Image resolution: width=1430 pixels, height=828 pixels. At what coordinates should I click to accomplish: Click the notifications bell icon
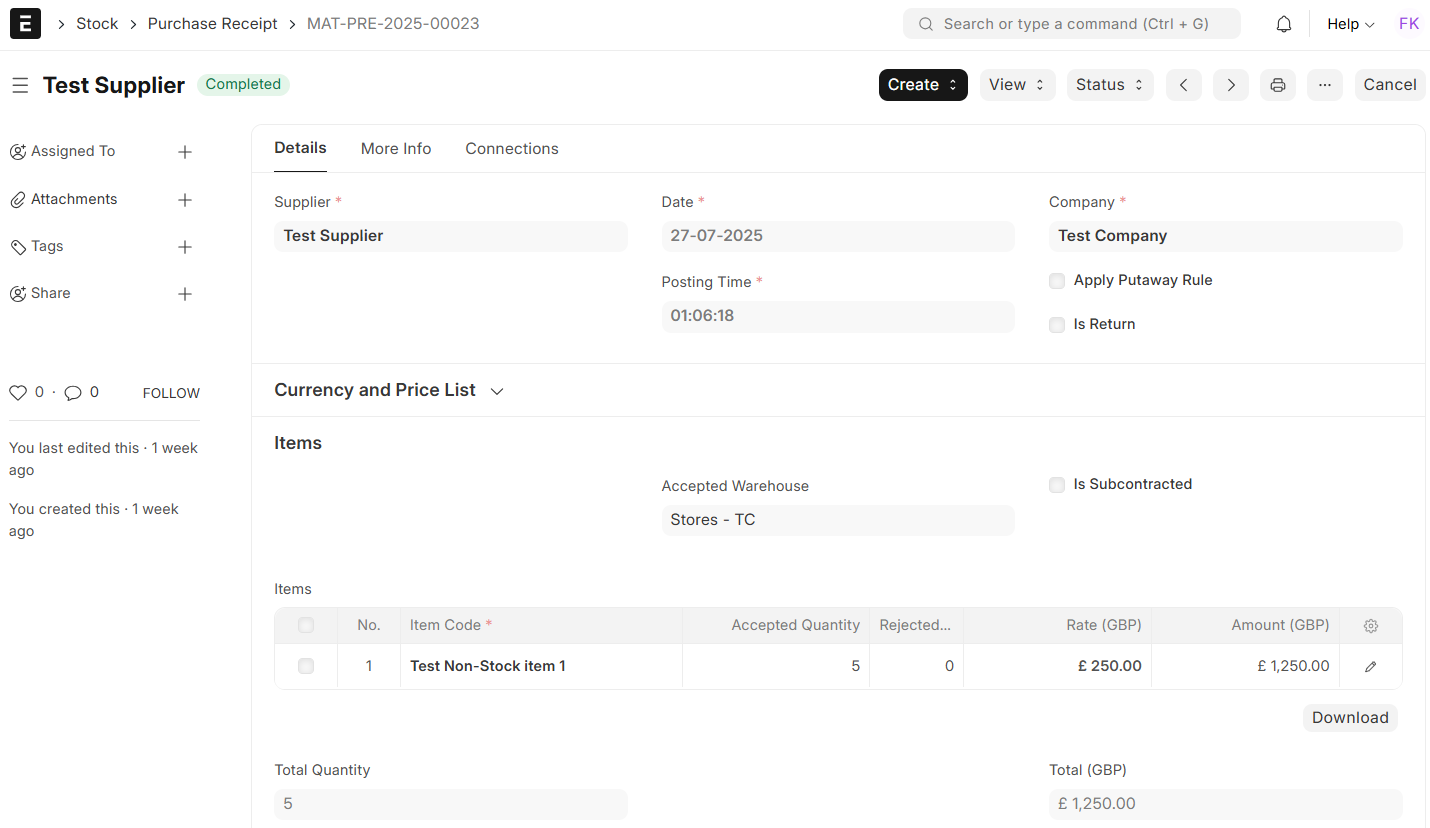1284,24
